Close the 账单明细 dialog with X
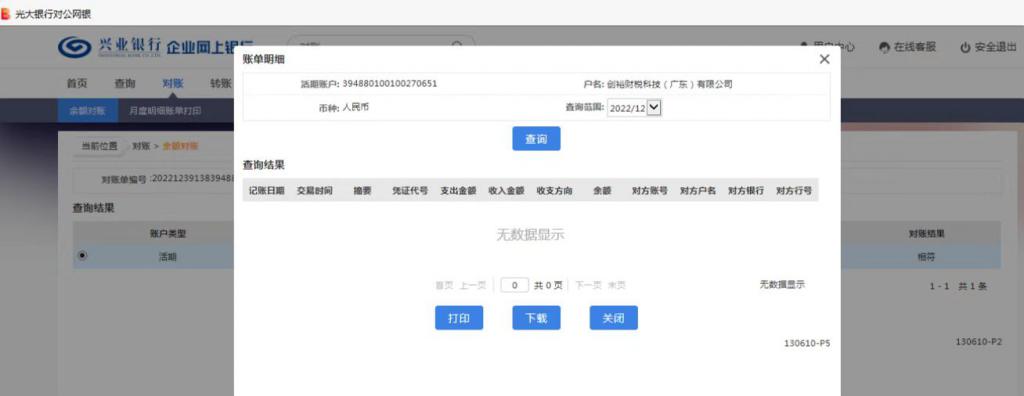Image resolution: width=1024 pixels, height=396 pixels. [824, 59]
